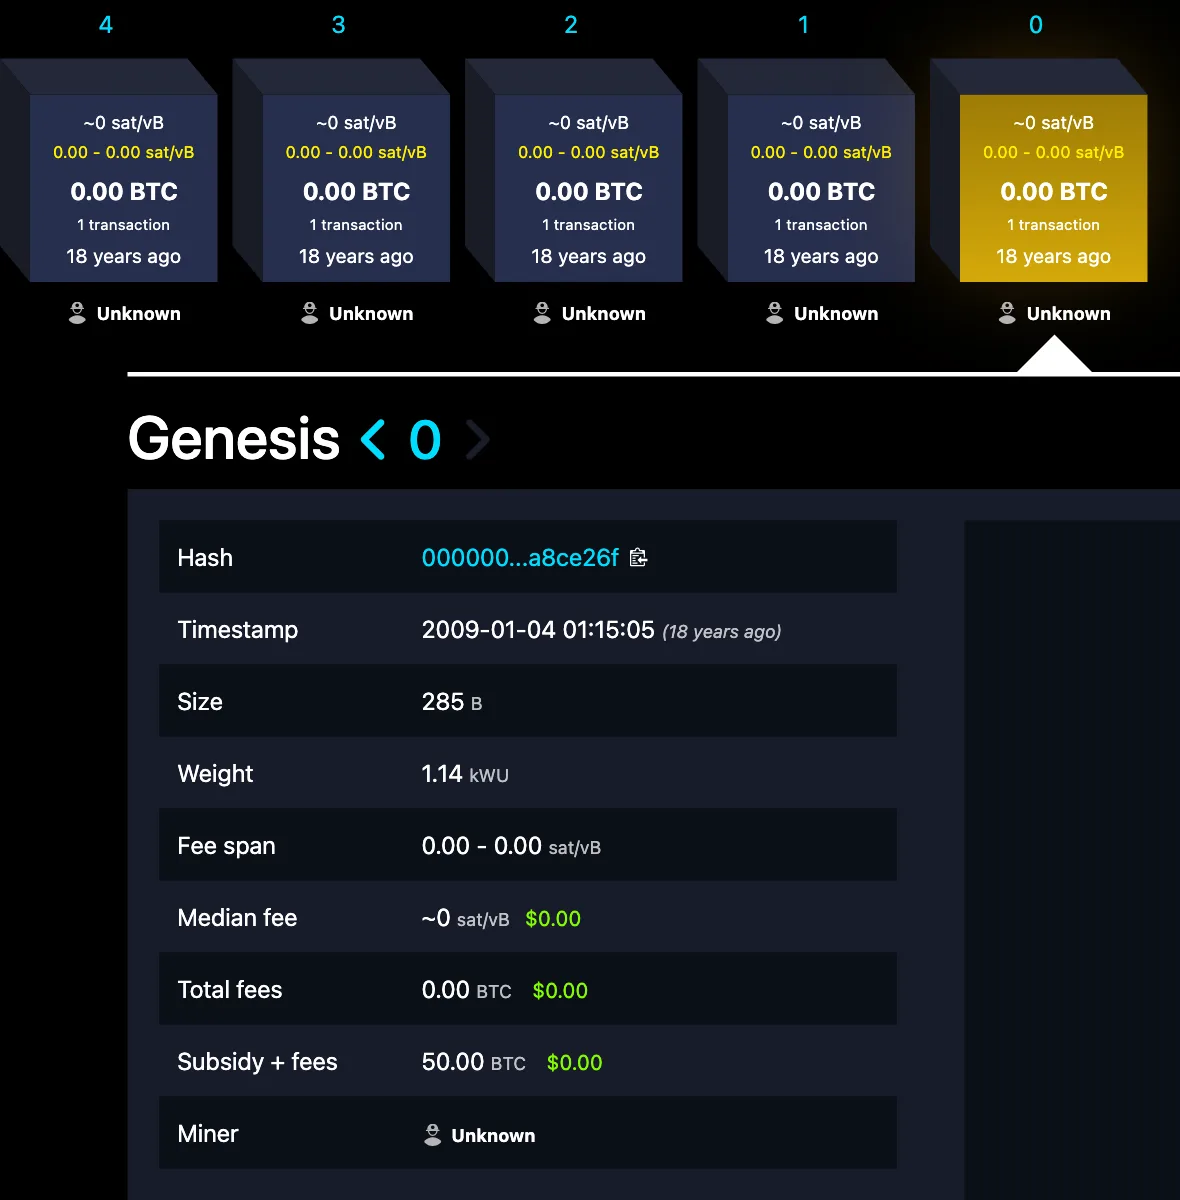
Task: Click '1 transaction' on block 3 cube
Action: tap(356, 225)
